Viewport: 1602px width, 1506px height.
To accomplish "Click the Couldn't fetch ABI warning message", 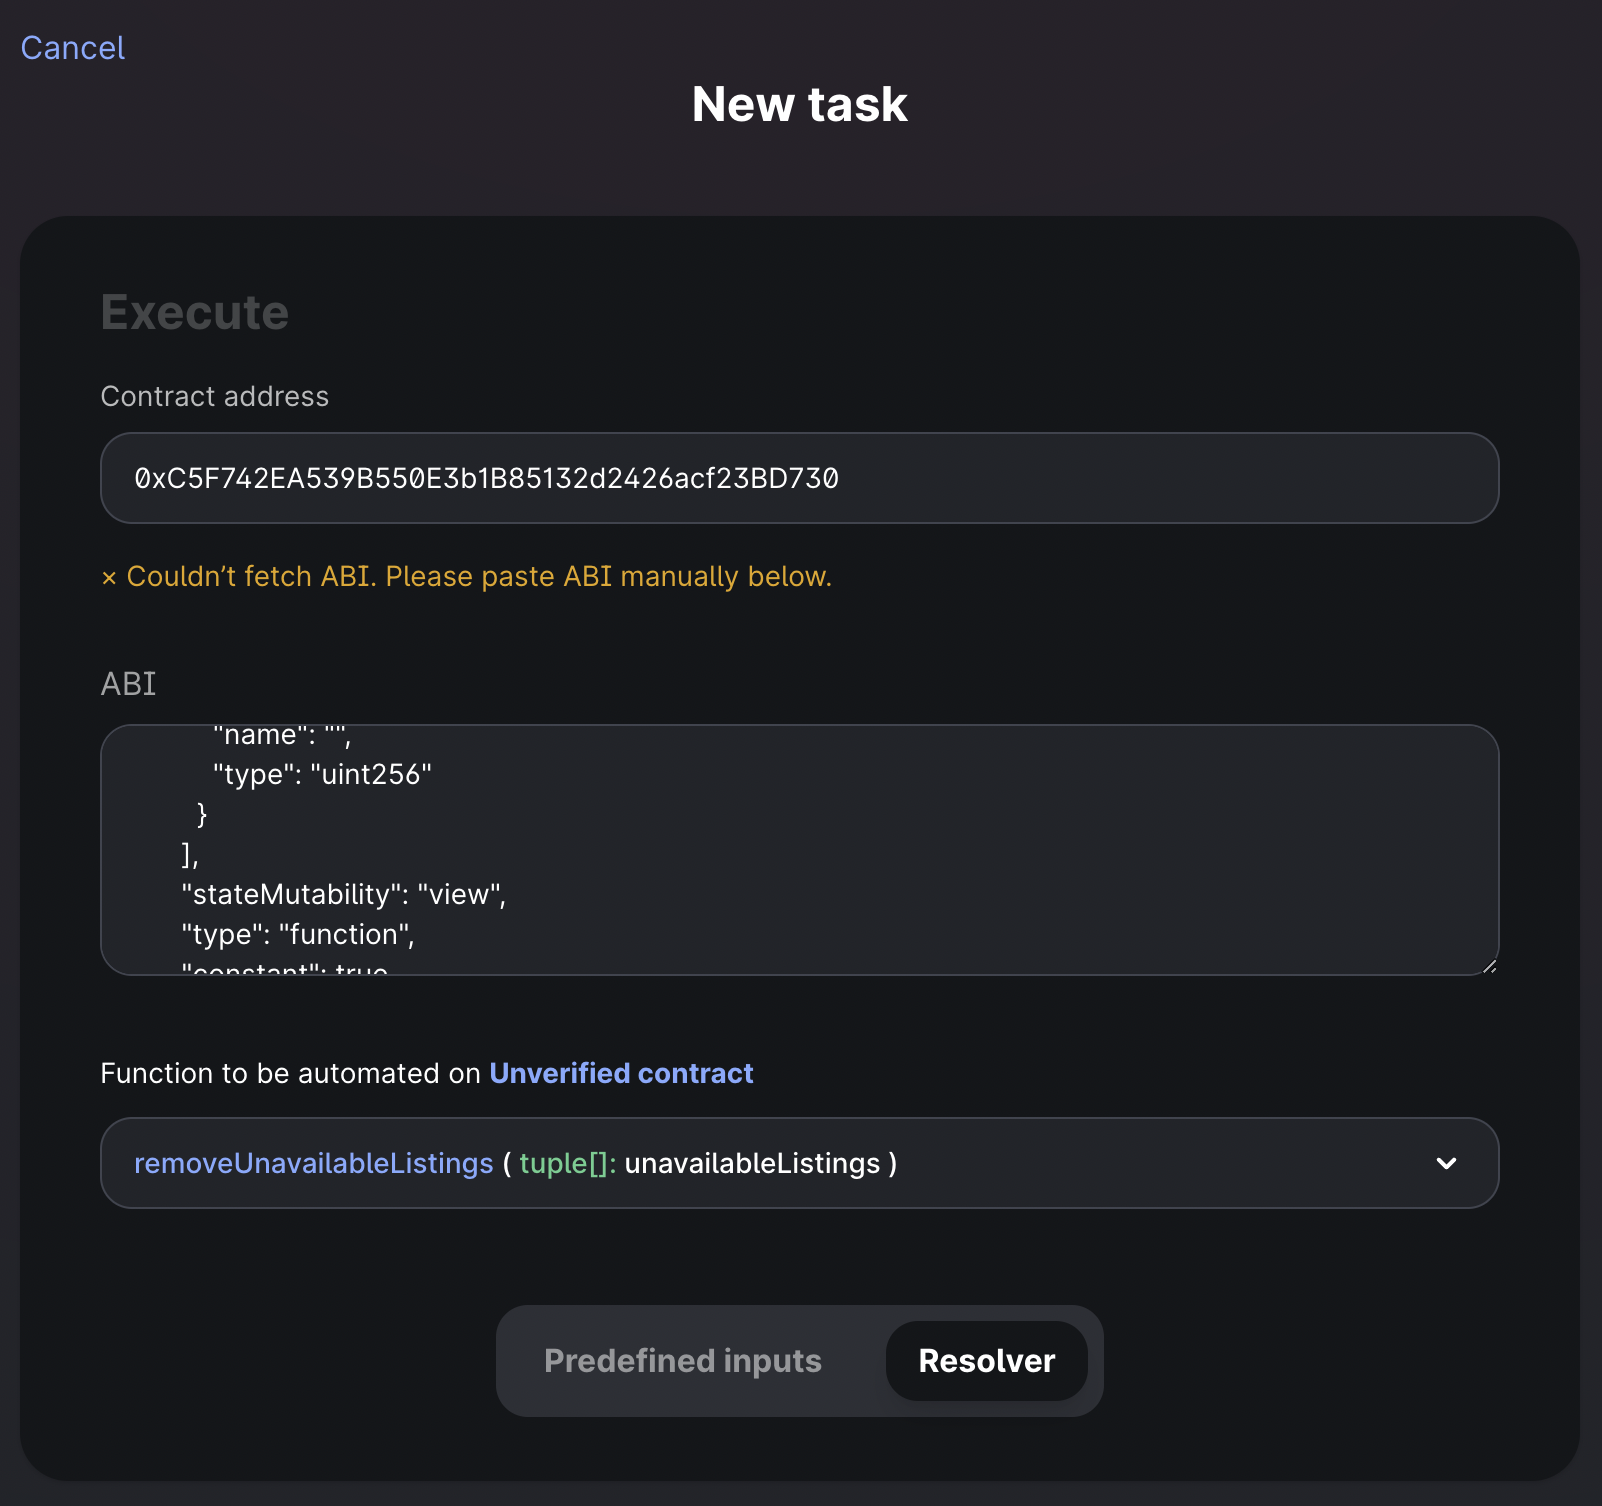I will 478,577.
